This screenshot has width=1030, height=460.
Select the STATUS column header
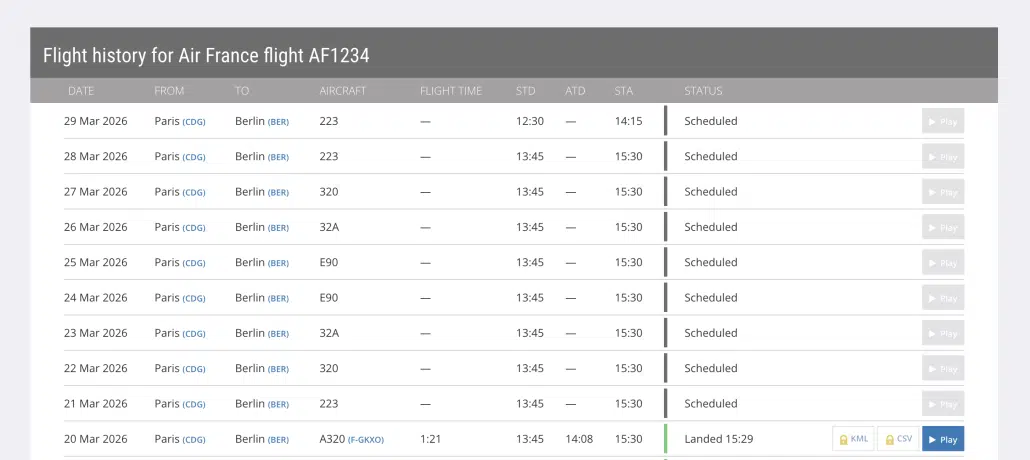[703, 91]
